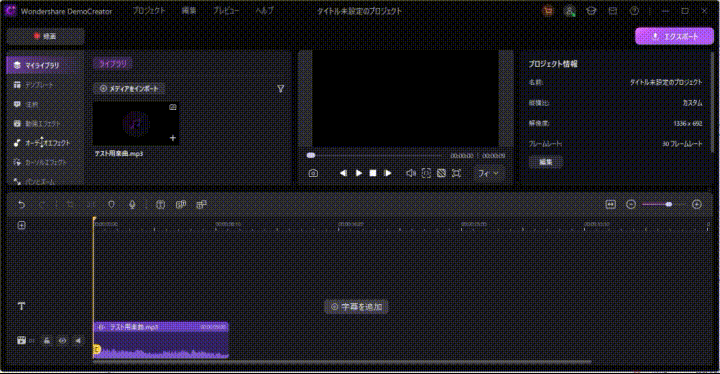Click the split clip tool
720x374 pixels.
click(x=91, y=204)
